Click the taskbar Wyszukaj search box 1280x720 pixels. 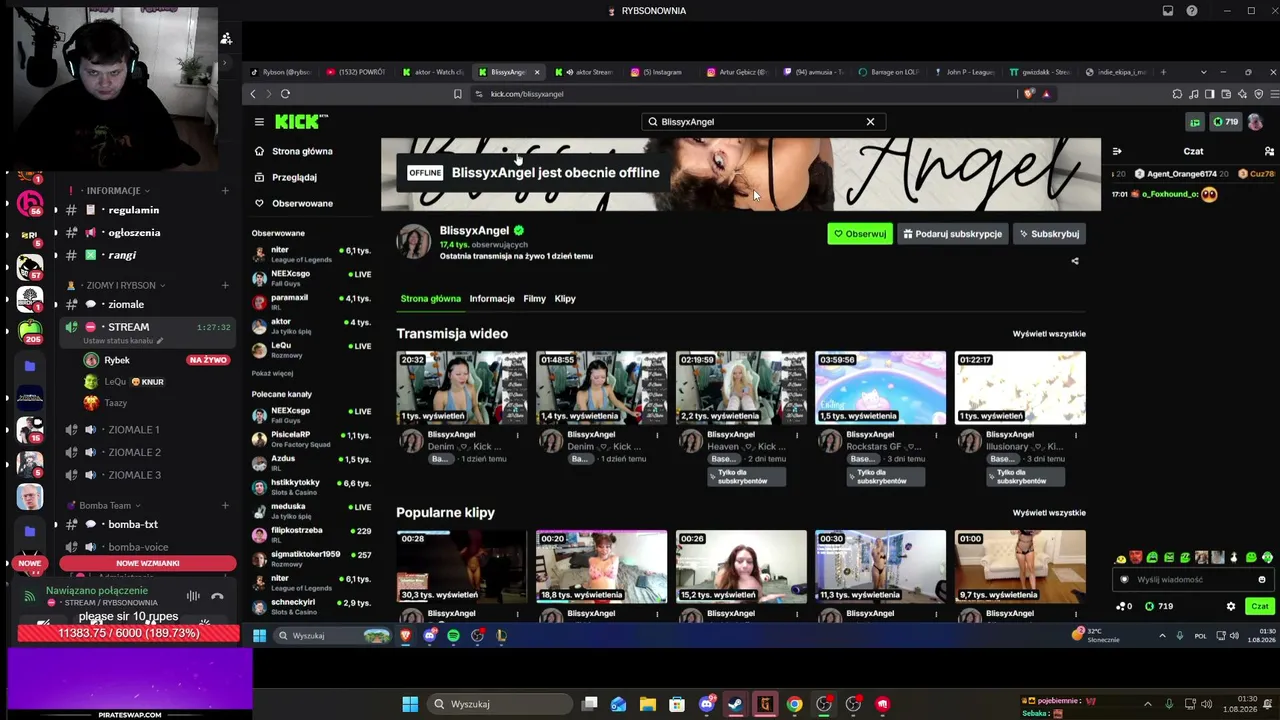pos(500,704)
